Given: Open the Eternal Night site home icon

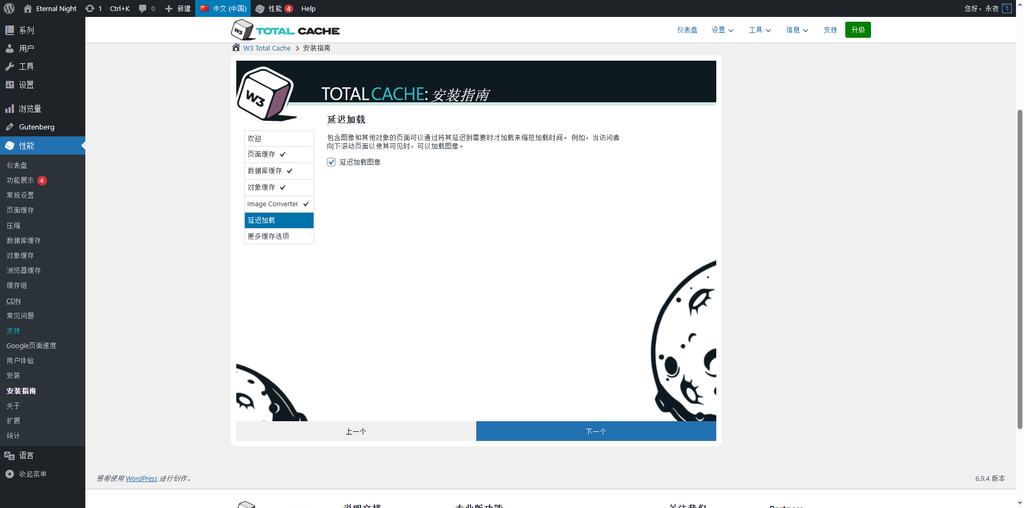Looking at the screenshot, I should click(x=27, y=8).
